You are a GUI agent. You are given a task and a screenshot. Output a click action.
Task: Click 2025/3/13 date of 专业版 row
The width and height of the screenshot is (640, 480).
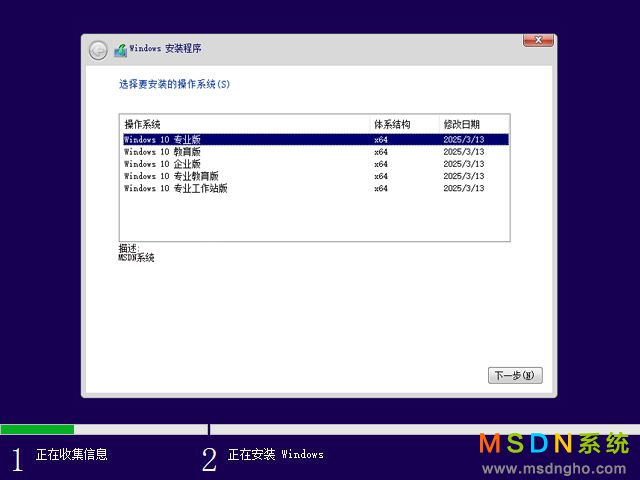464,140
